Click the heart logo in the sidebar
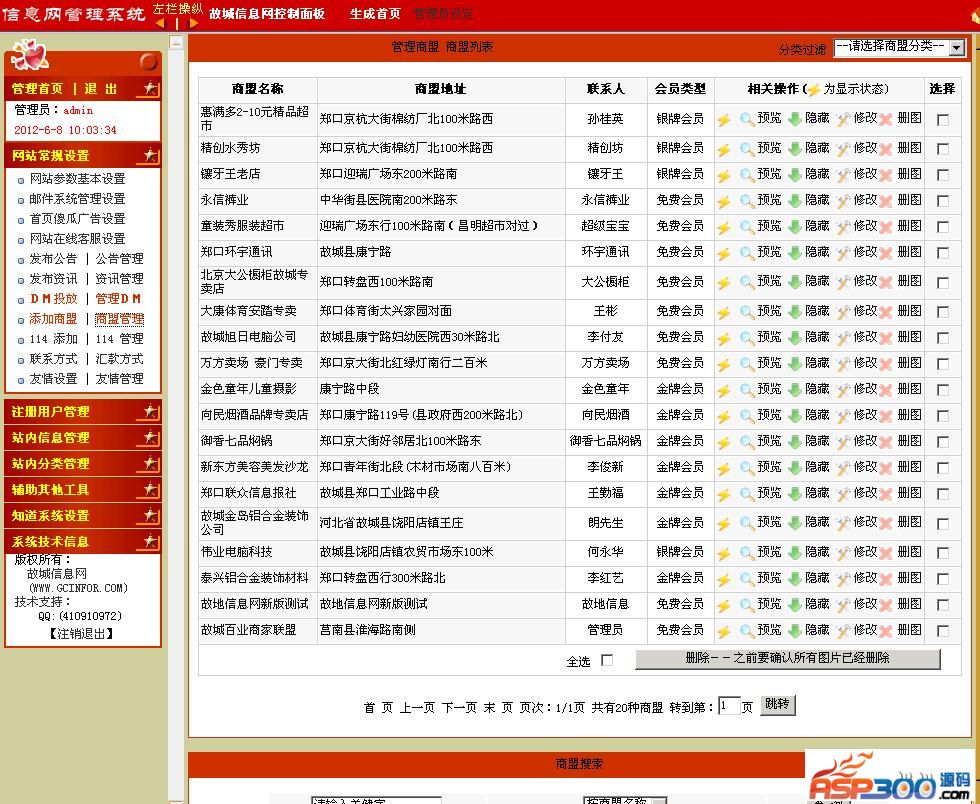This screenshot has width=980, height=804. [x=29, y=57]
